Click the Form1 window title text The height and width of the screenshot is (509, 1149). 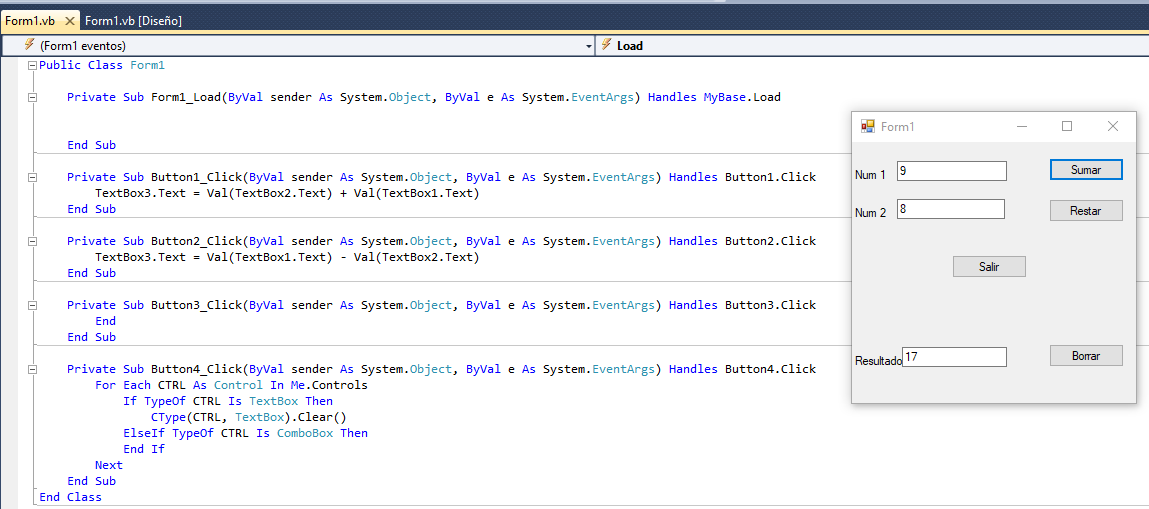(898, 127)
